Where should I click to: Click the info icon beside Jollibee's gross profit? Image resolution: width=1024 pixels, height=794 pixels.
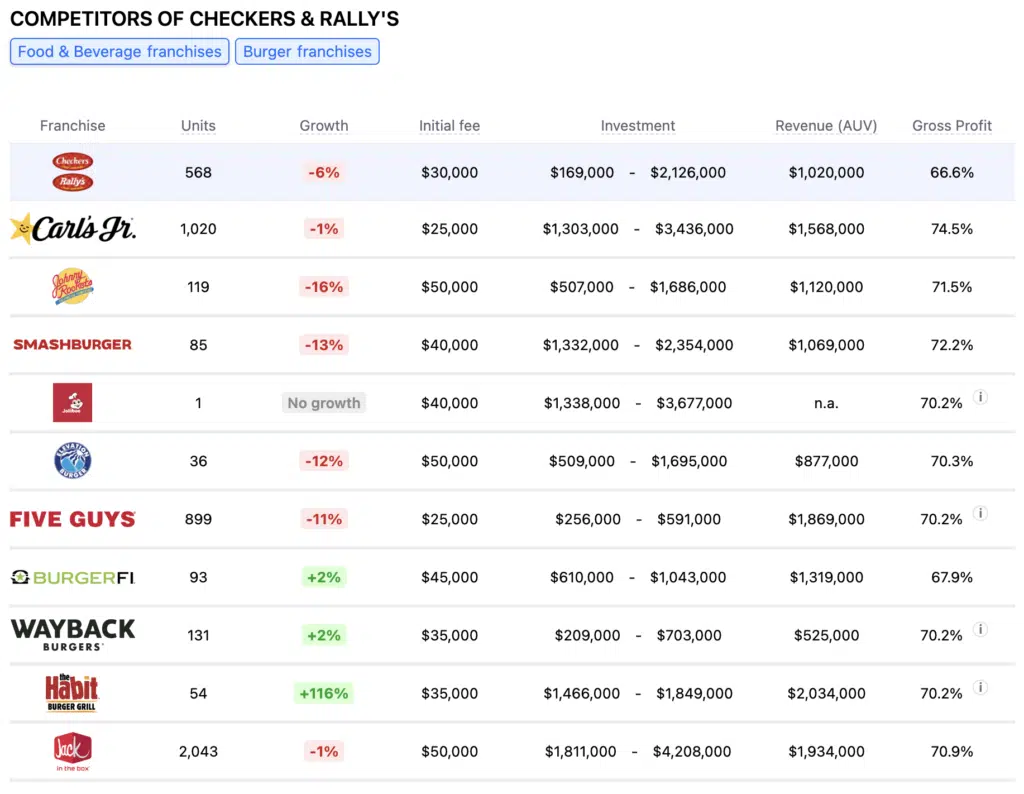click(980, 397)
